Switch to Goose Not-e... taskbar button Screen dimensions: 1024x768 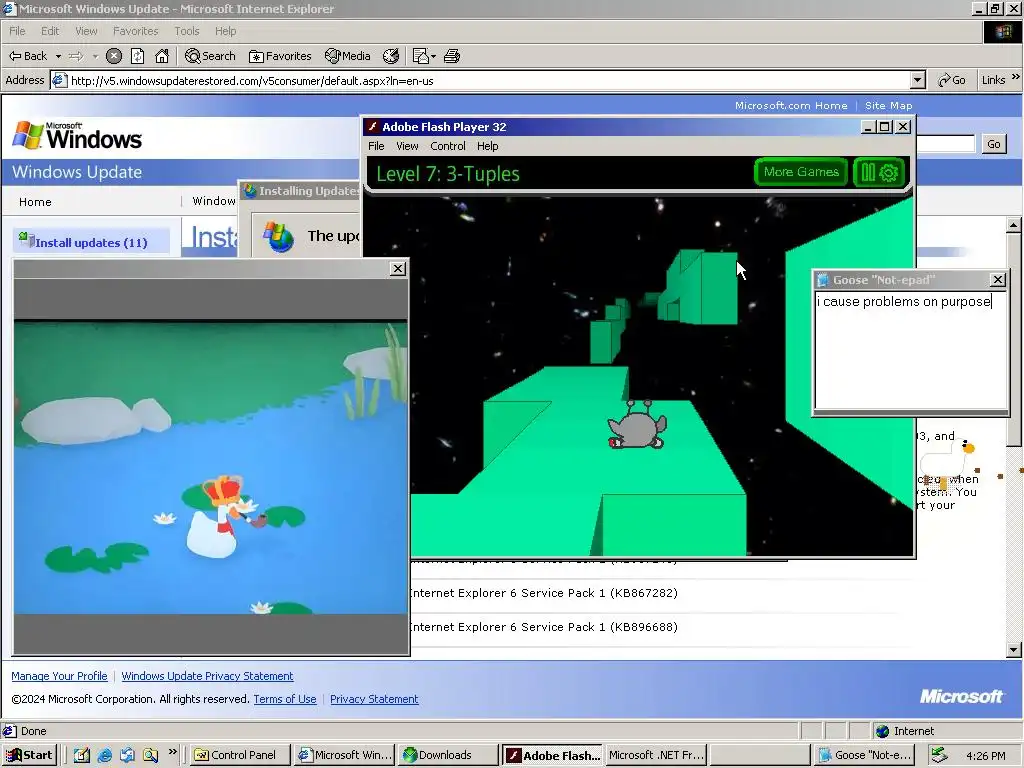(x=865, y=755)
